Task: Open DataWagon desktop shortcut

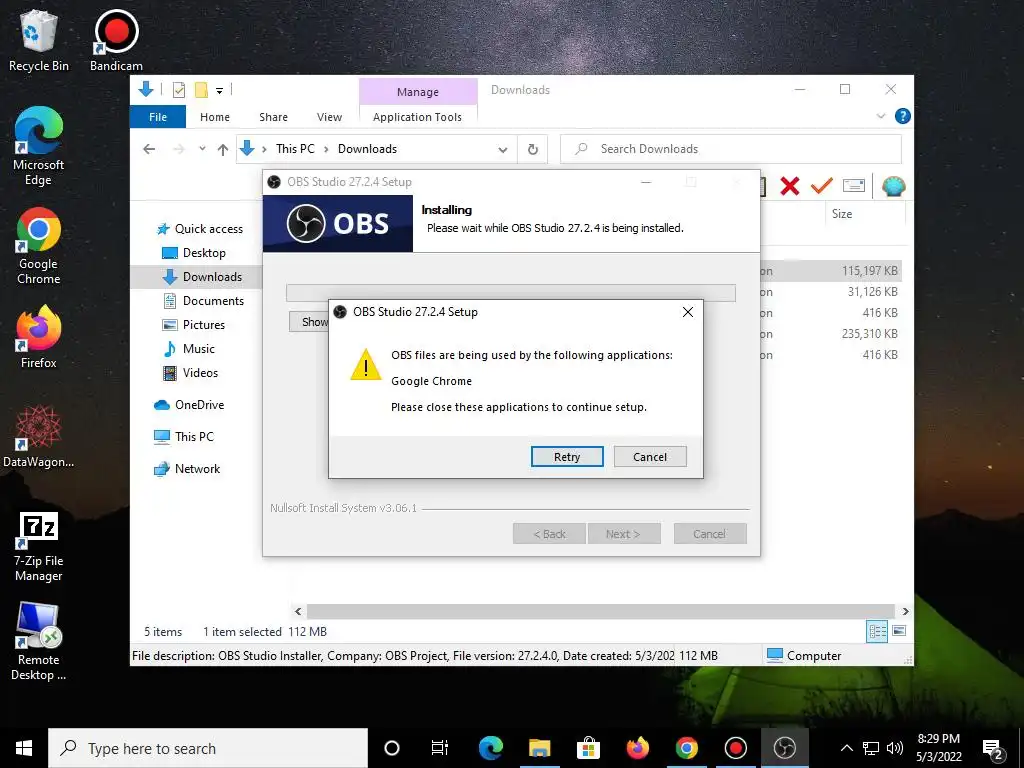Action: [39, 436]
